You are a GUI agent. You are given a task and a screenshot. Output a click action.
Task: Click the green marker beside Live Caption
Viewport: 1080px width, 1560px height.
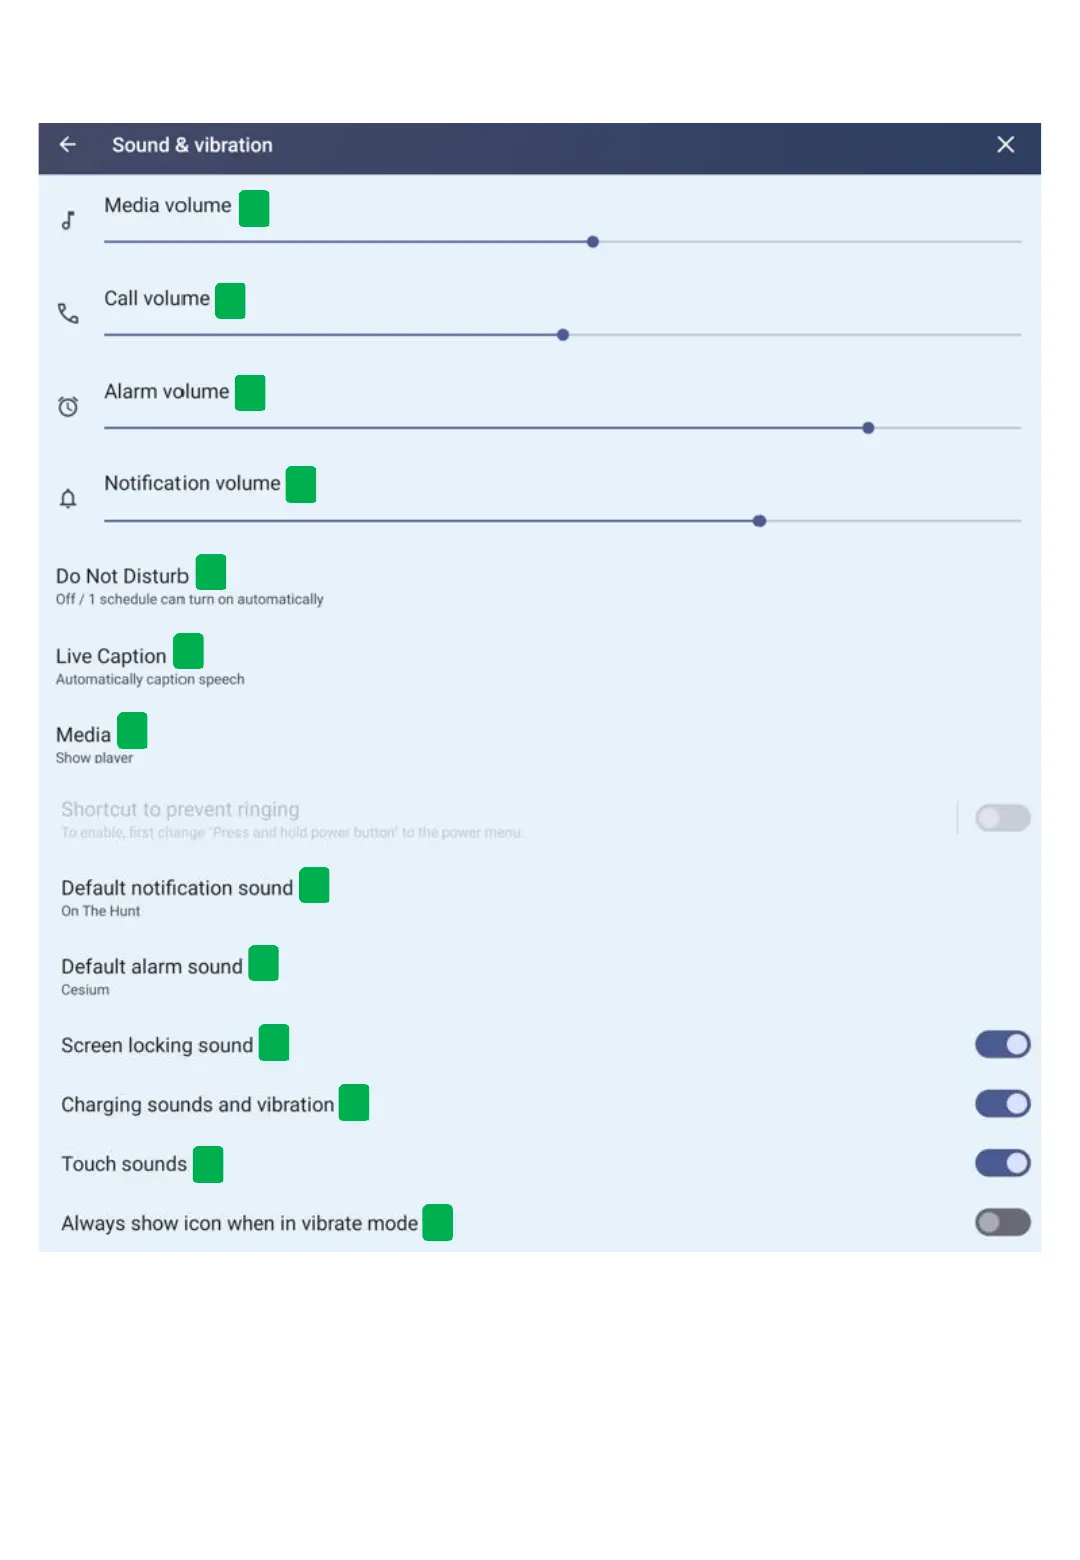click(x=188, y=651)
